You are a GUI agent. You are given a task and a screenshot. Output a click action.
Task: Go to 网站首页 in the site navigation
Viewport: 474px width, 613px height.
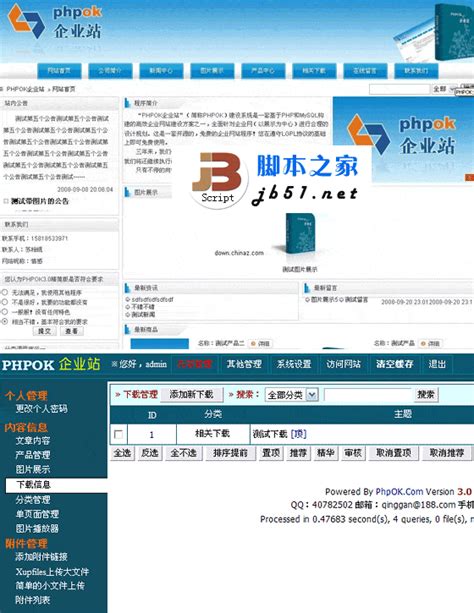tap(59, 71)
